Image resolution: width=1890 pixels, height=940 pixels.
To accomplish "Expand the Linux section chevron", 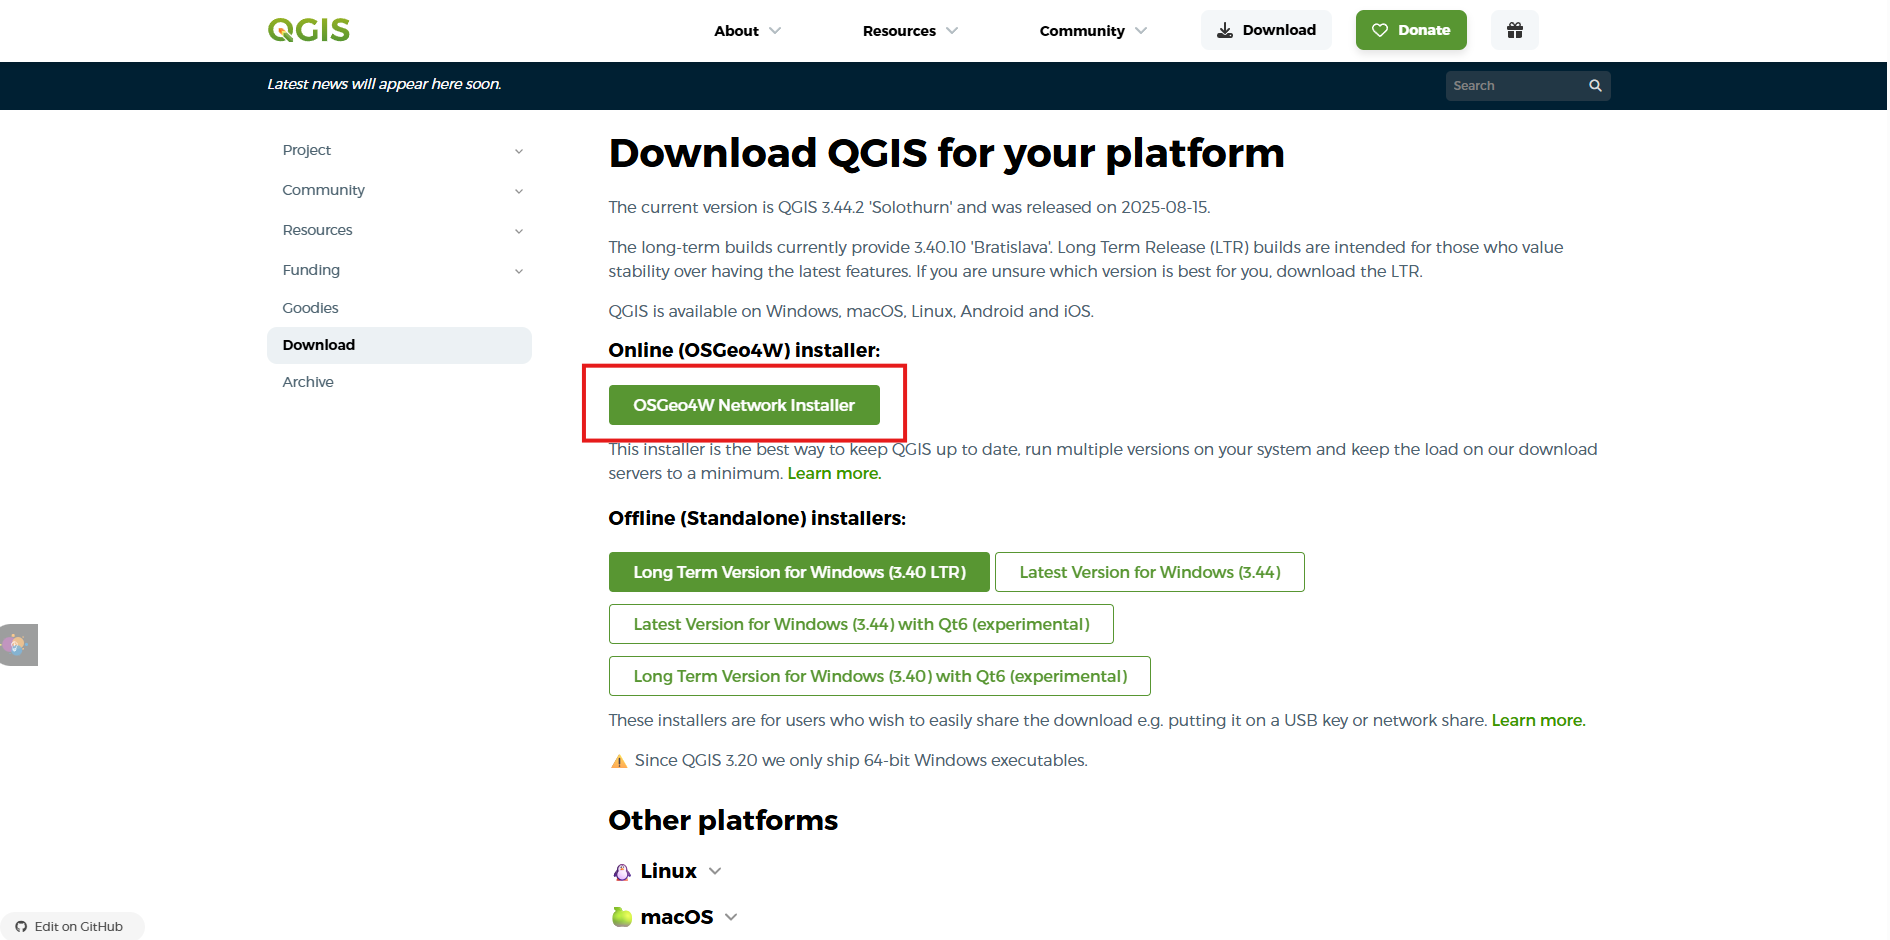I will (x=715, y=871).
